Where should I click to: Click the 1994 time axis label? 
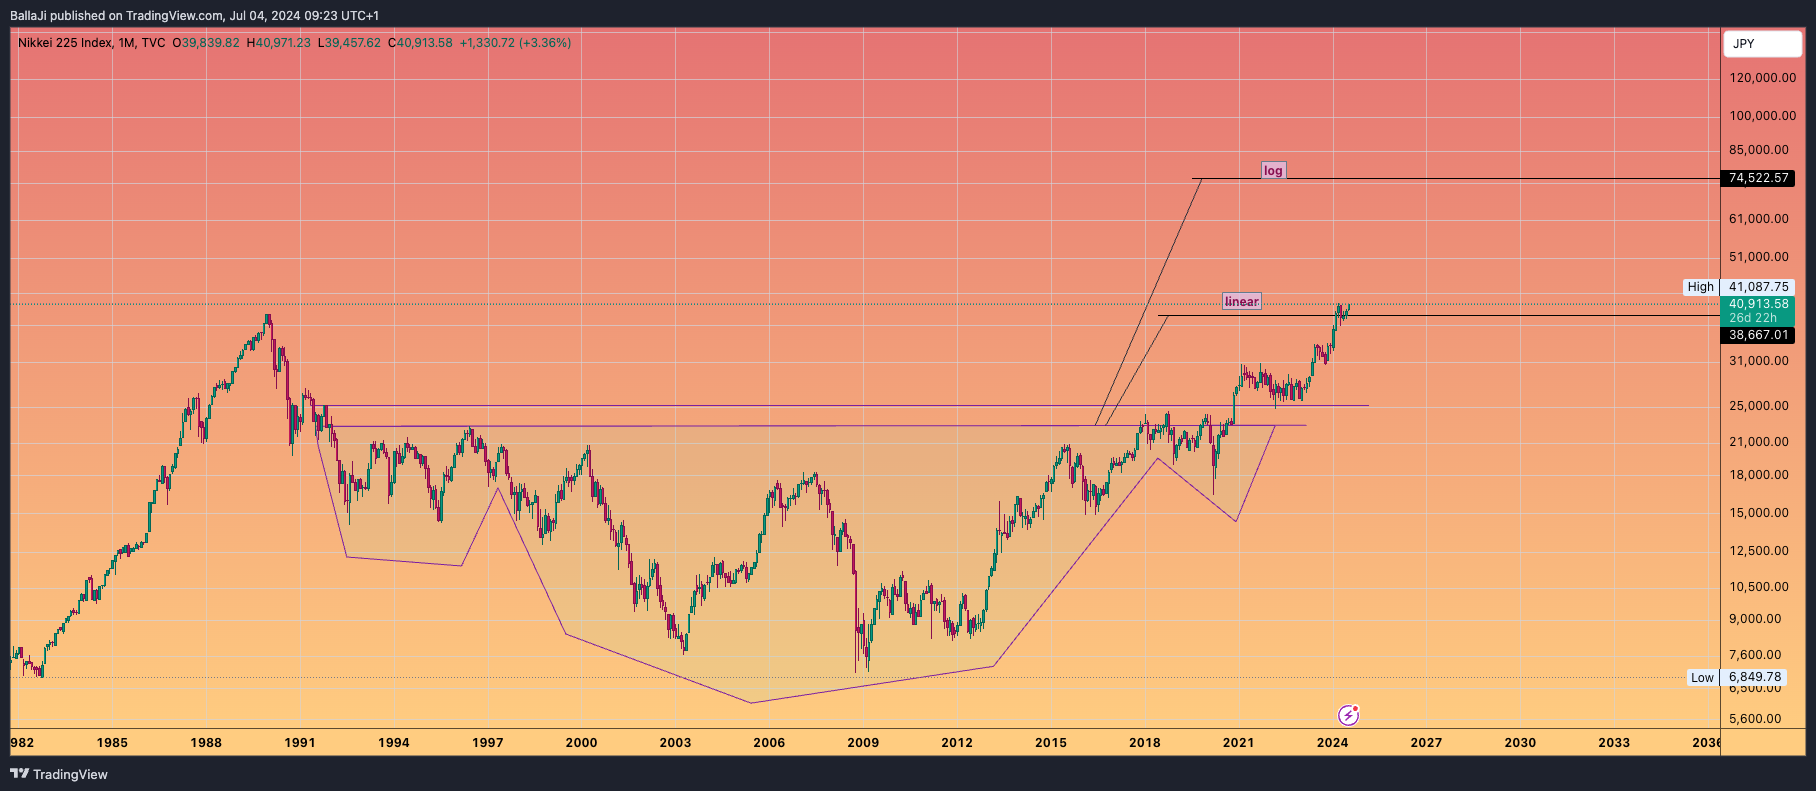click(x=394, y=743)
